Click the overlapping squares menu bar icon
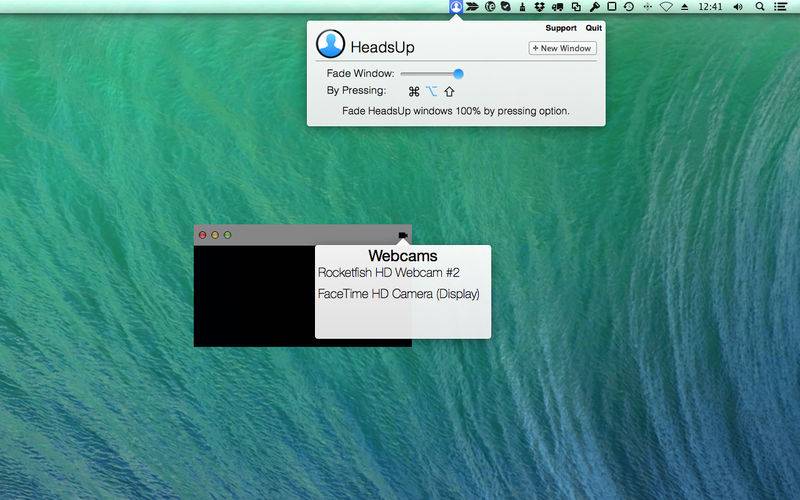 576,7
